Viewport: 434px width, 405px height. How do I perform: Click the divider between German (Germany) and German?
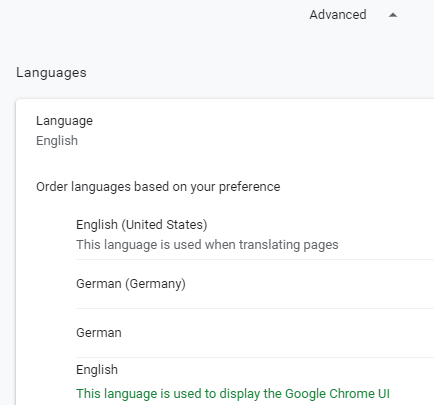click(x=255, y=308)
